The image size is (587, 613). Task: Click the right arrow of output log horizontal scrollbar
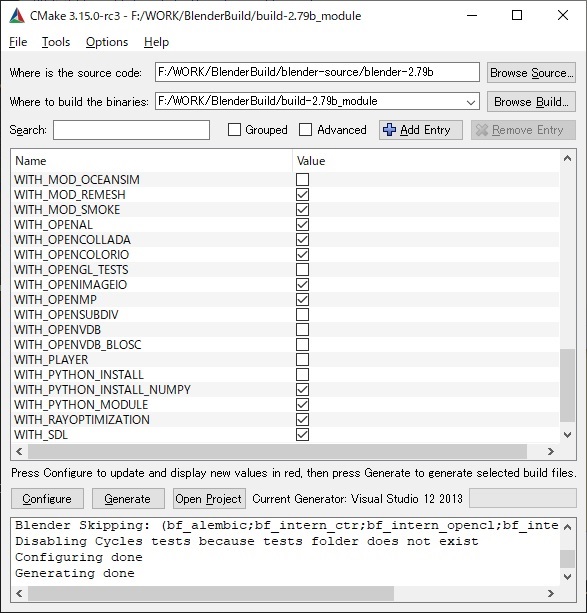coord(551,593)
